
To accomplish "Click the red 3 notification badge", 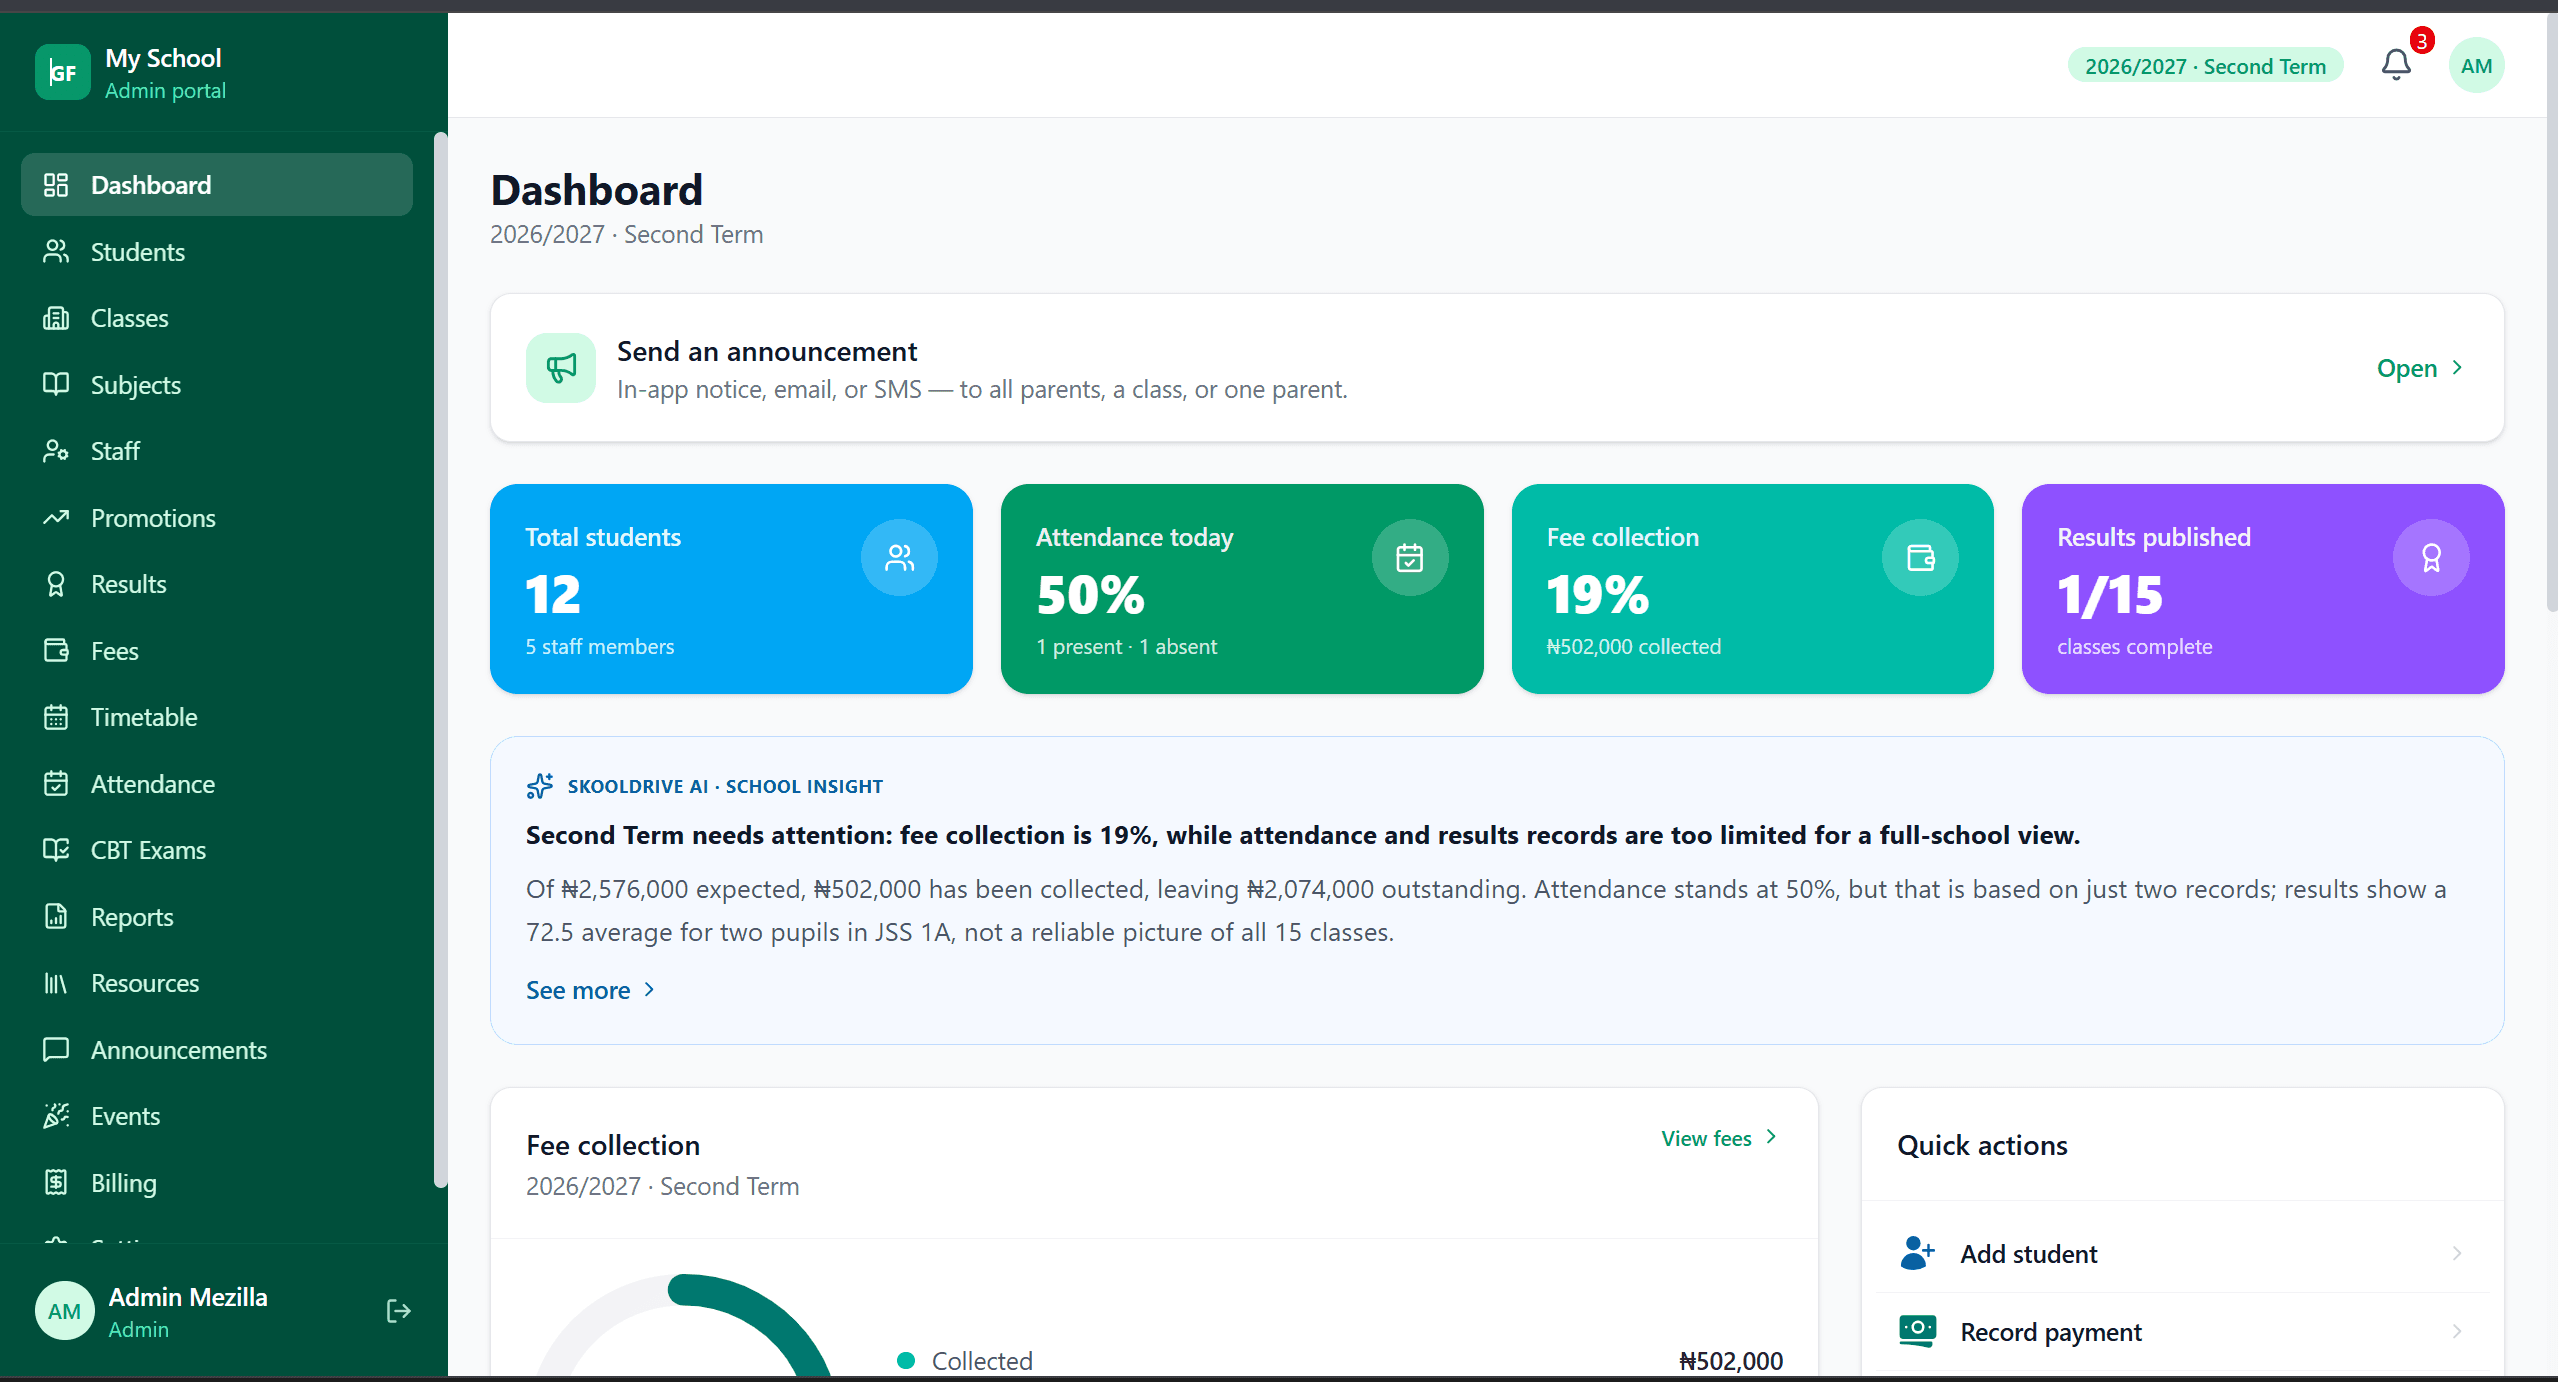I will (x=2422, y=41).
